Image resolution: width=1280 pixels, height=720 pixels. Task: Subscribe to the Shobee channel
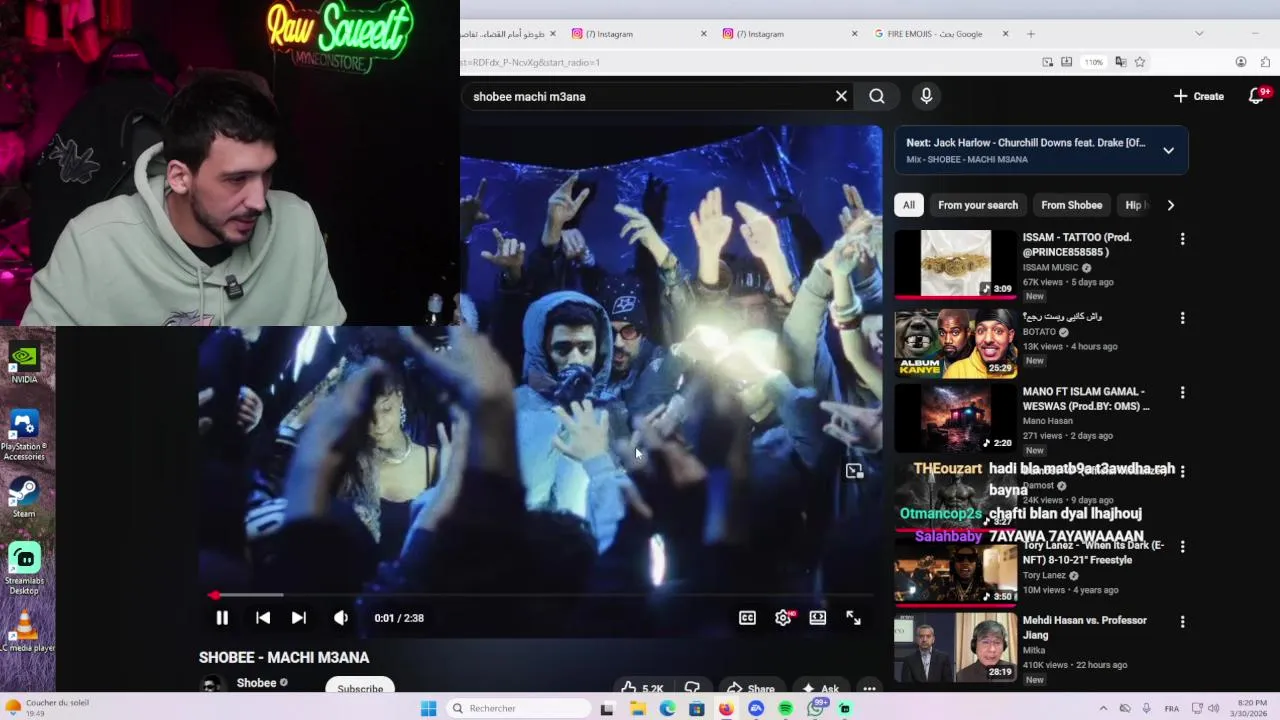(360, 688)
